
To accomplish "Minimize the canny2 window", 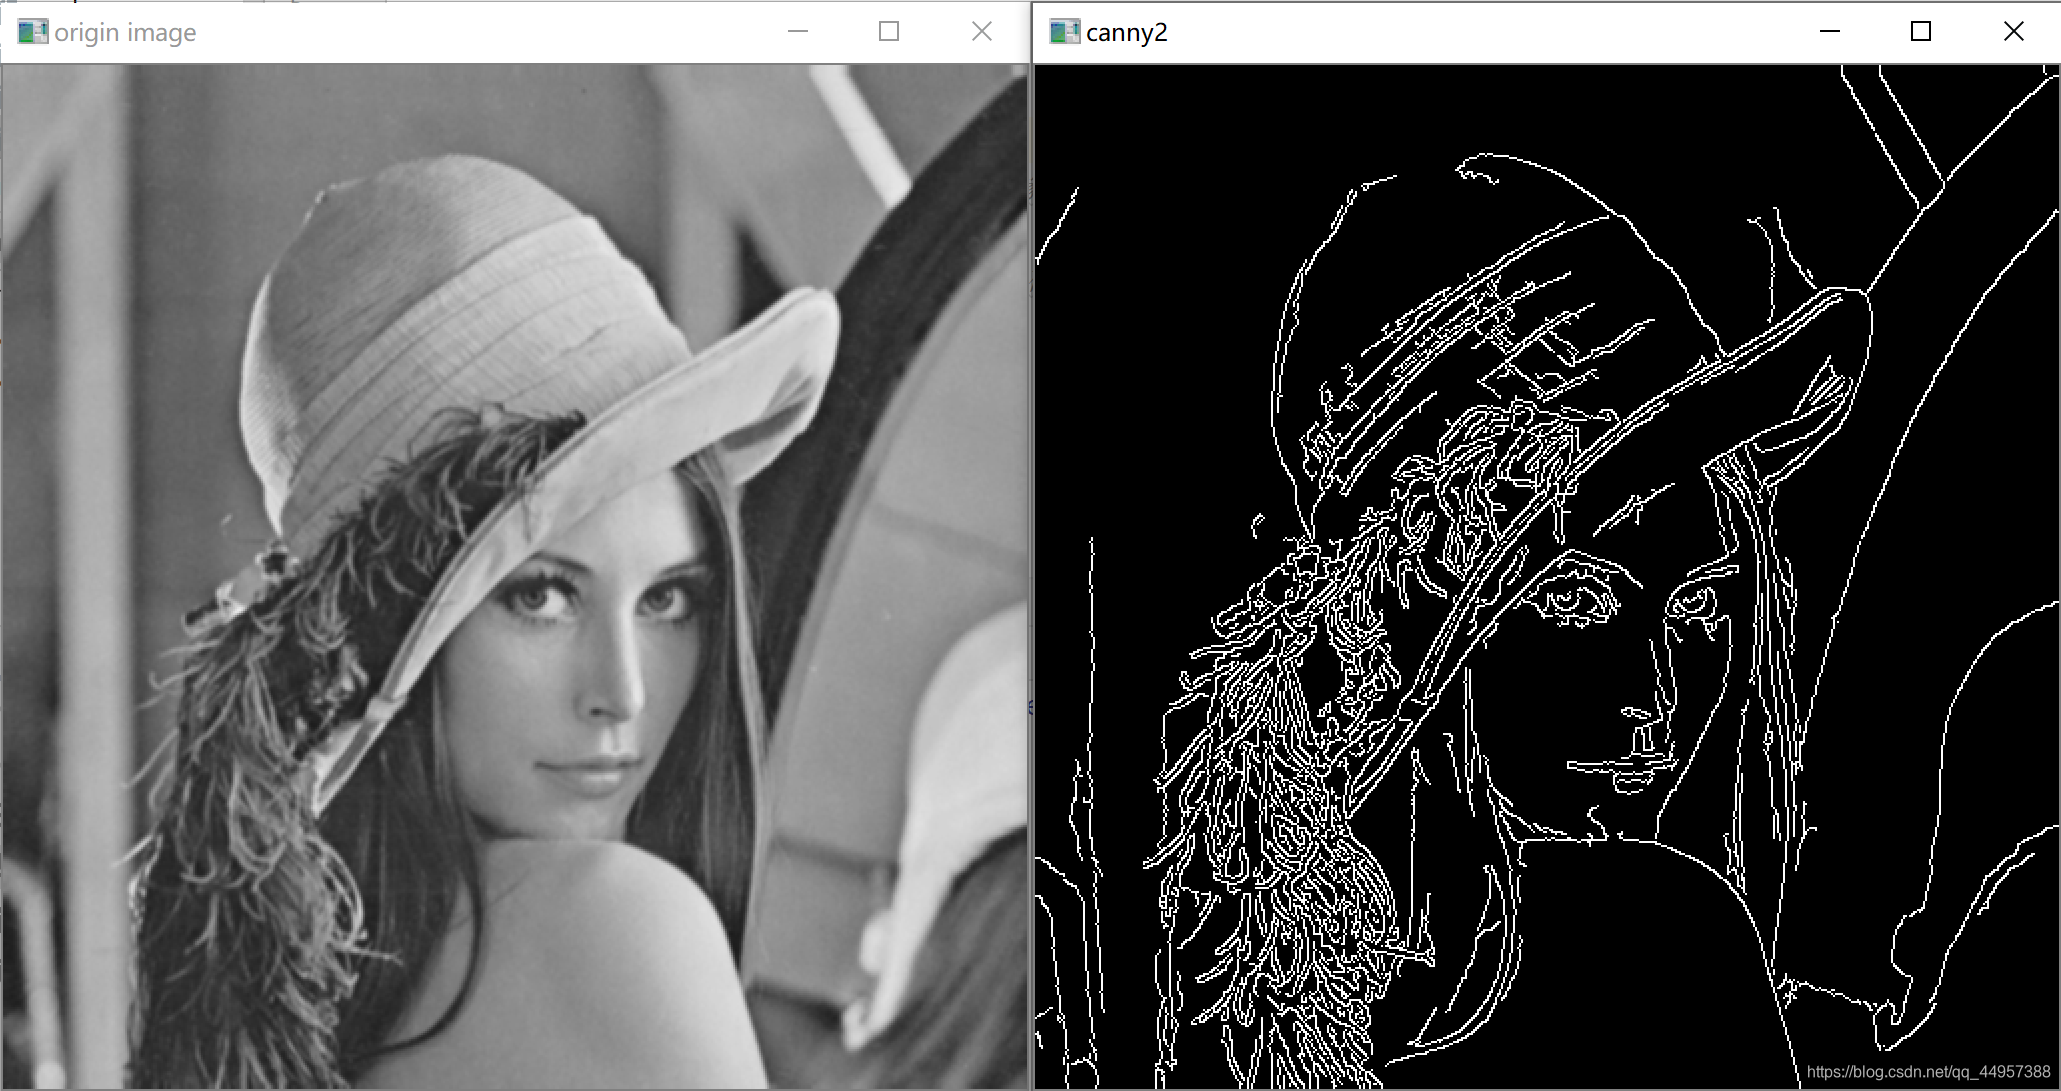I will (x=1829, y=31).
